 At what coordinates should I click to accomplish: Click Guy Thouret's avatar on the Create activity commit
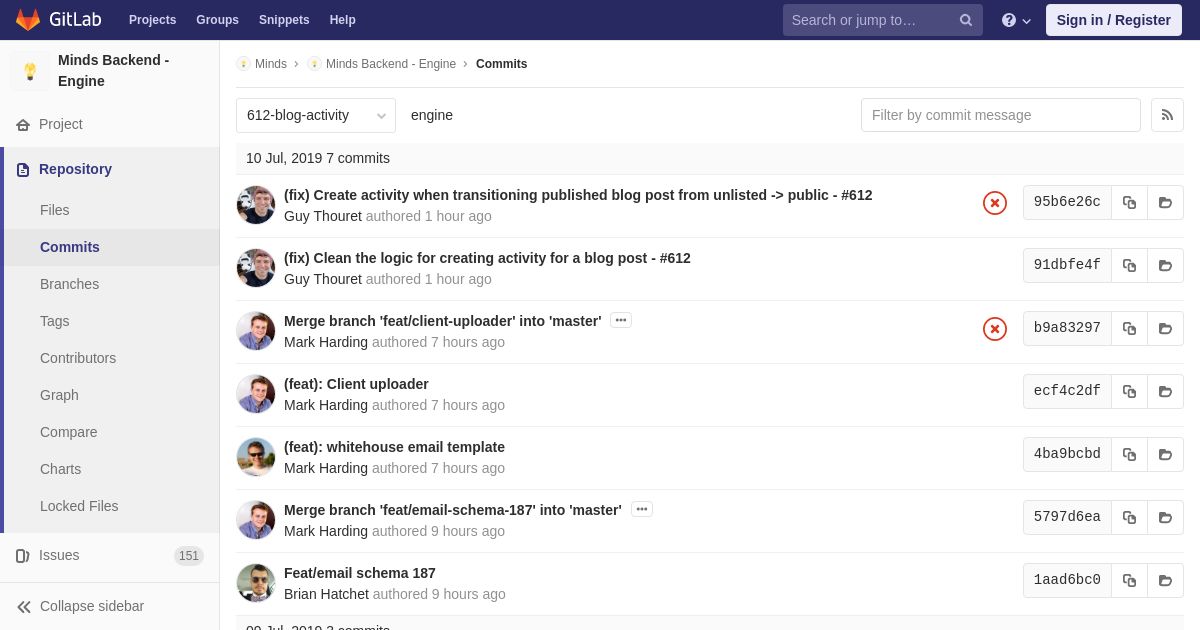point(256,205)
